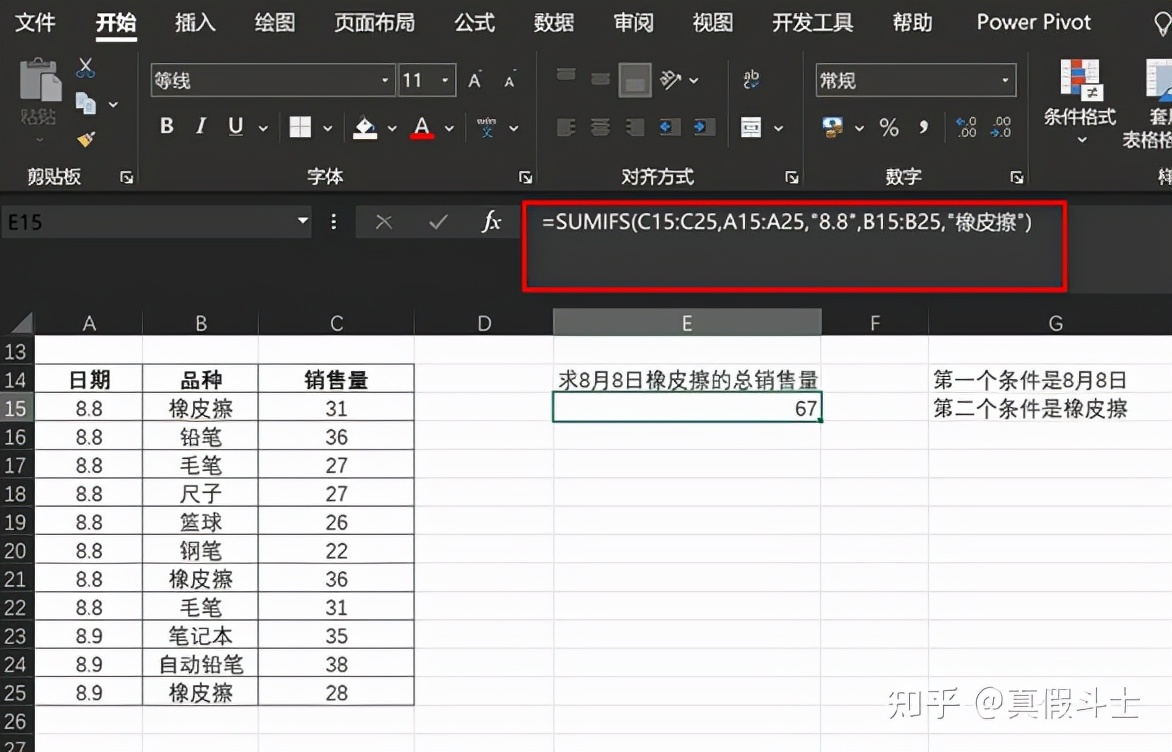Image resolution: width=1172 pixels, height=752 pixels.
Task: Toggle underline formatting
Action: coord(234,127)
